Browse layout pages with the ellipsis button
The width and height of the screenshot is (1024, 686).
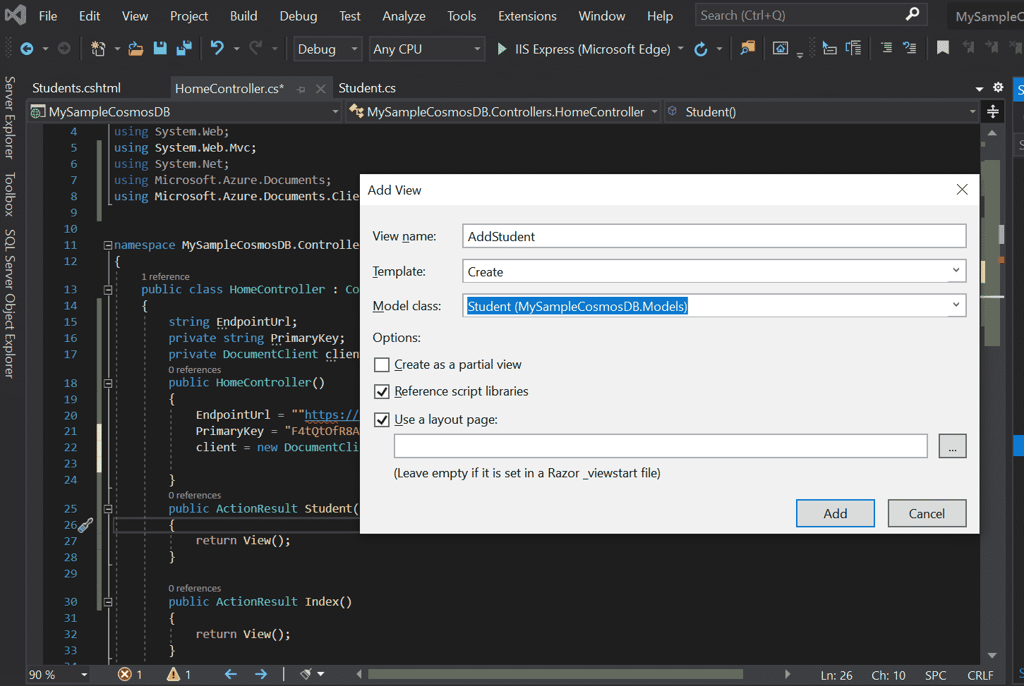click(x=951, y=445)
